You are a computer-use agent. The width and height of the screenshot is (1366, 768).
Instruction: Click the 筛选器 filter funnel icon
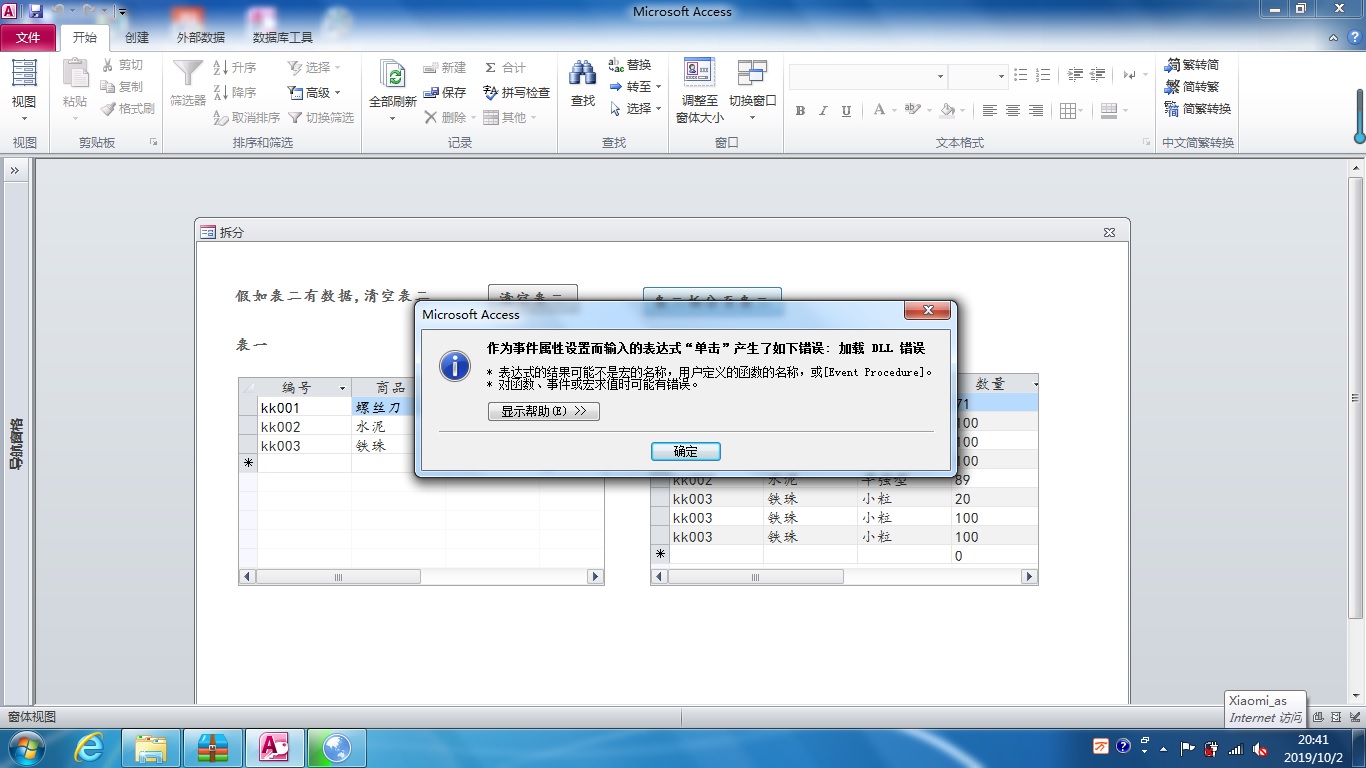pyautogui.click(x=188, y=75)
